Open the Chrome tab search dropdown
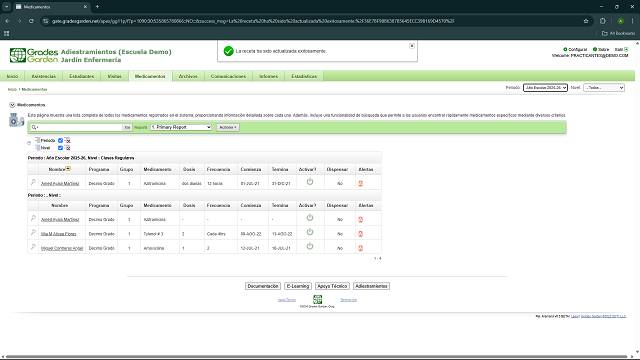The image size is (640, 360). click(x=7, y=7)
